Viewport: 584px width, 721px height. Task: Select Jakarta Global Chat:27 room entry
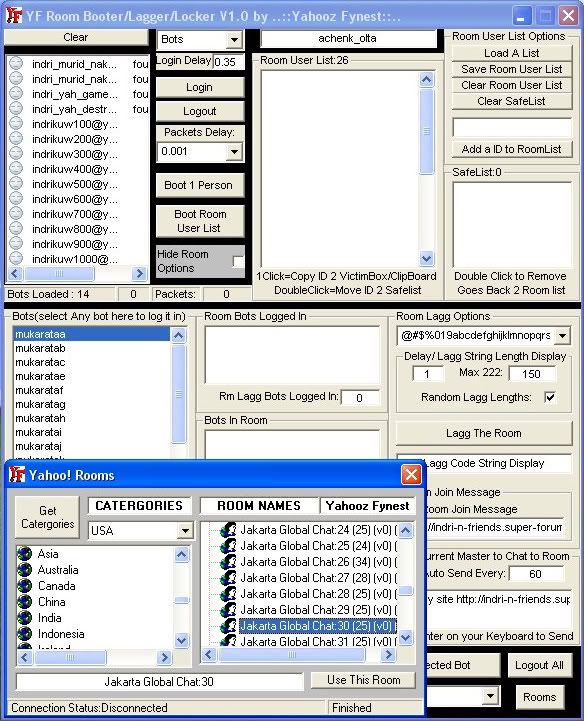[317, 578]
